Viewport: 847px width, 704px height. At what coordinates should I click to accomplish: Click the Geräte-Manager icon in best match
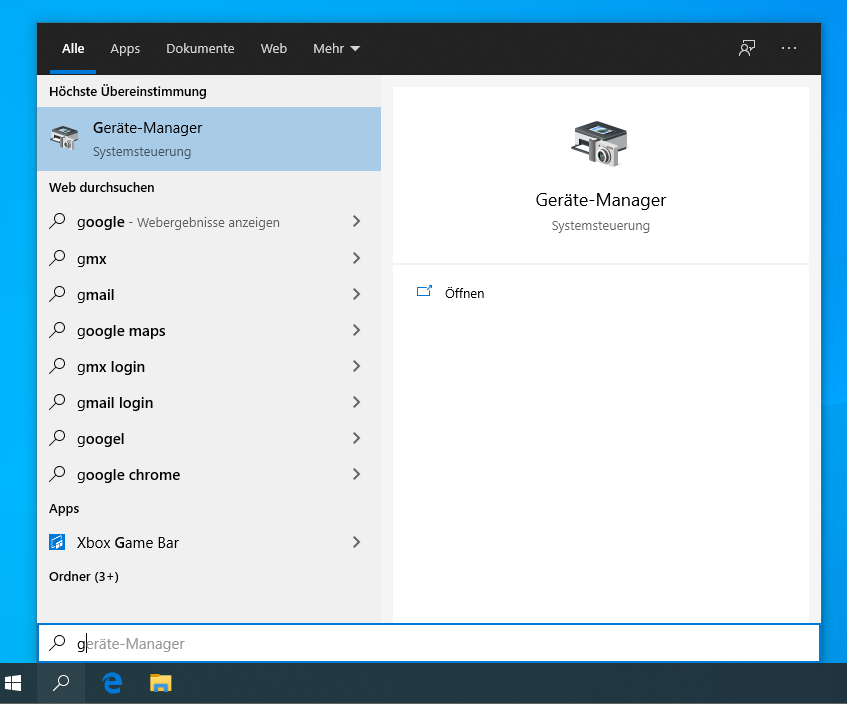(x=64, y=138)
